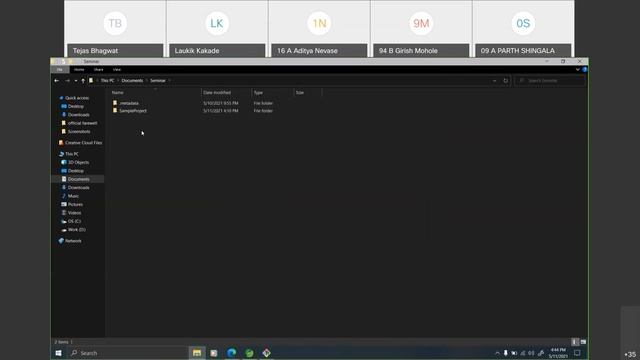
Task: Switch to the View ribbon tab
Action: [117, 70]
